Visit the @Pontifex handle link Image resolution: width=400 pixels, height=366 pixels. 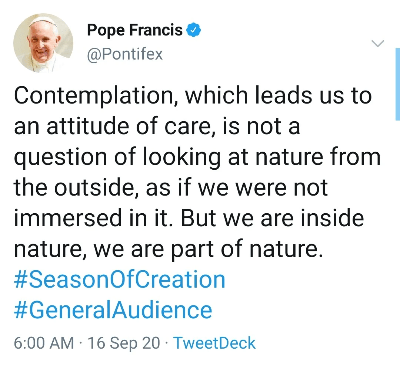125,54
